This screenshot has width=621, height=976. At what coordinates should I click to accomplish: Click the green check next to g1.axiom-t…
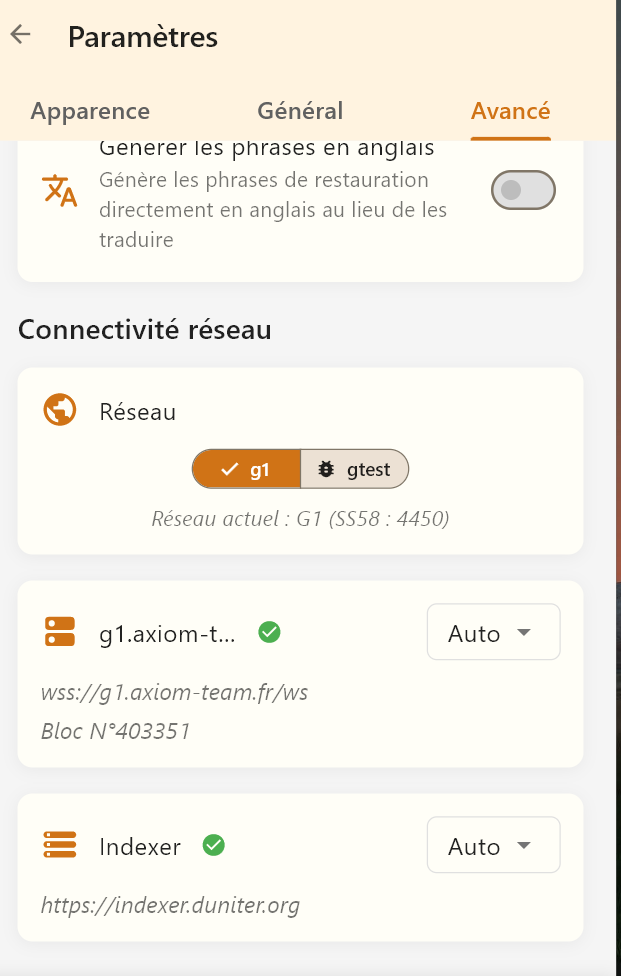pyautogui.click(x=269, y=632)
